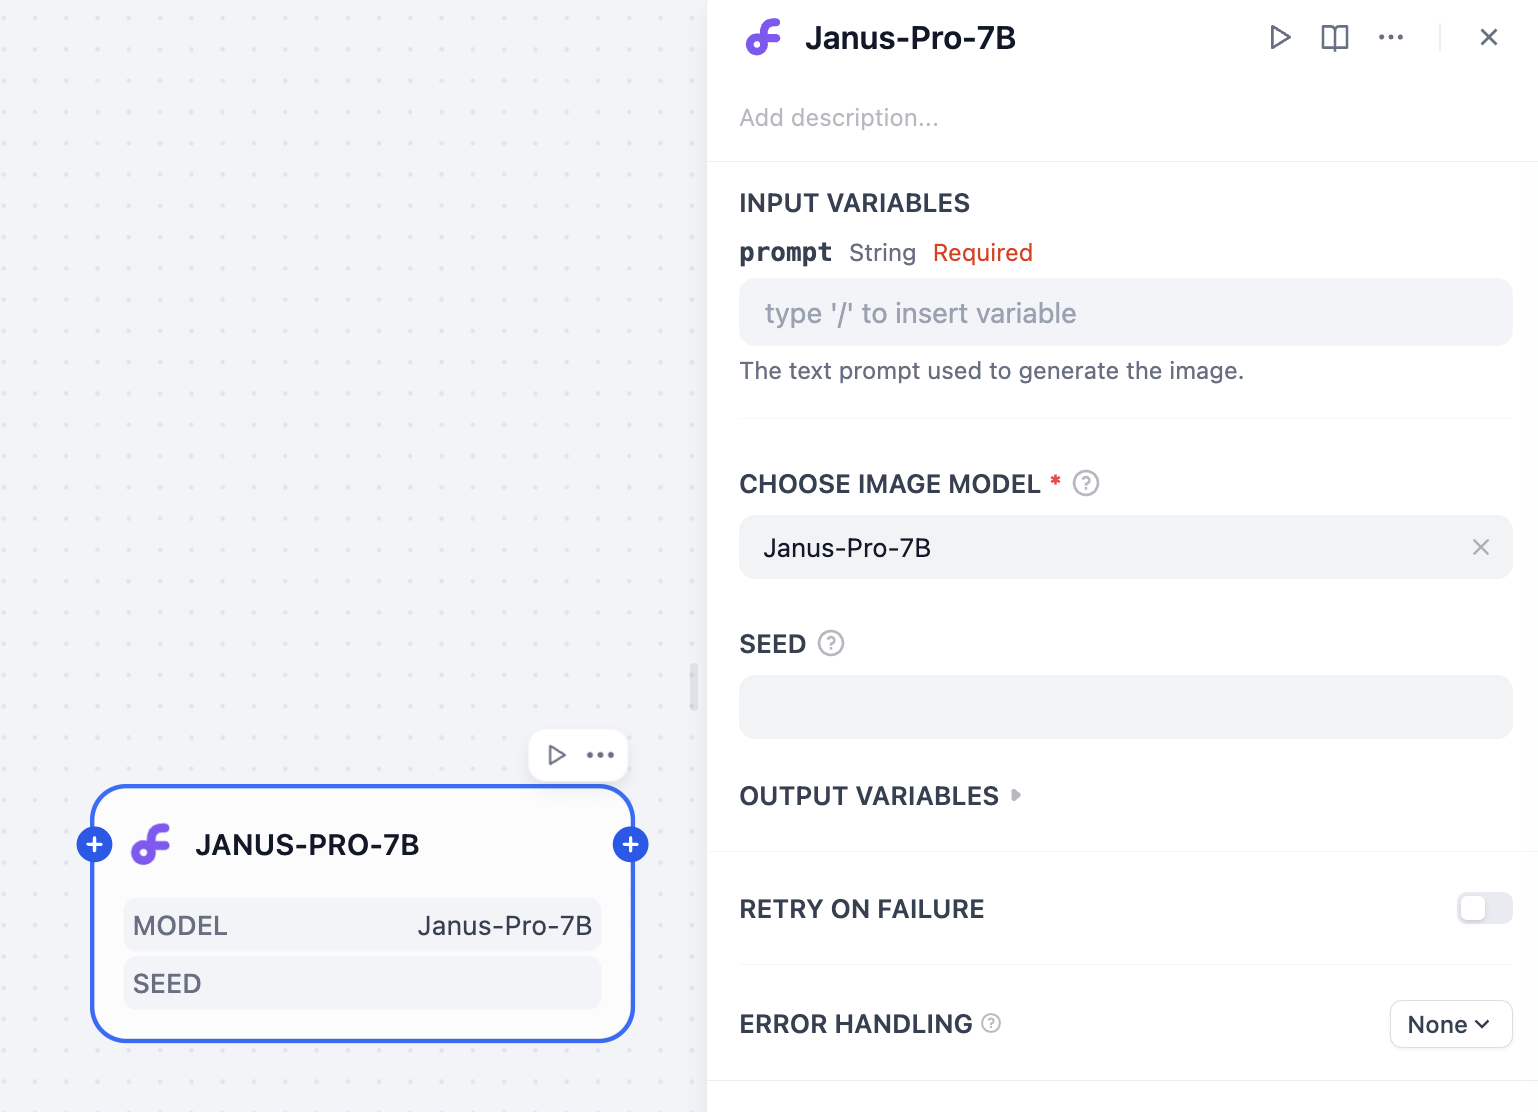Click the prompt variable input field

(1125, 313)
